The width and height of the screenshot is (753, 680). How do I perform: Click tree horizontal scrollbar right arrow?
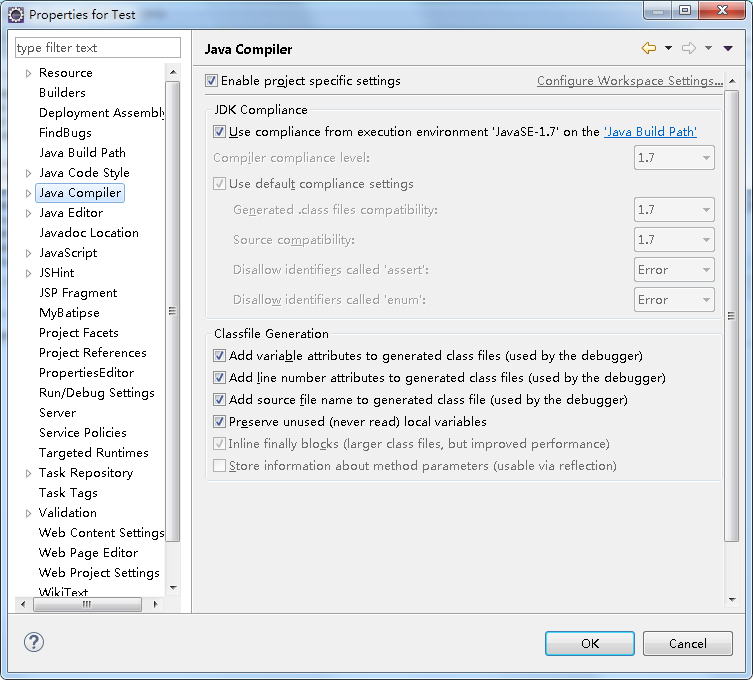(155, 605)
